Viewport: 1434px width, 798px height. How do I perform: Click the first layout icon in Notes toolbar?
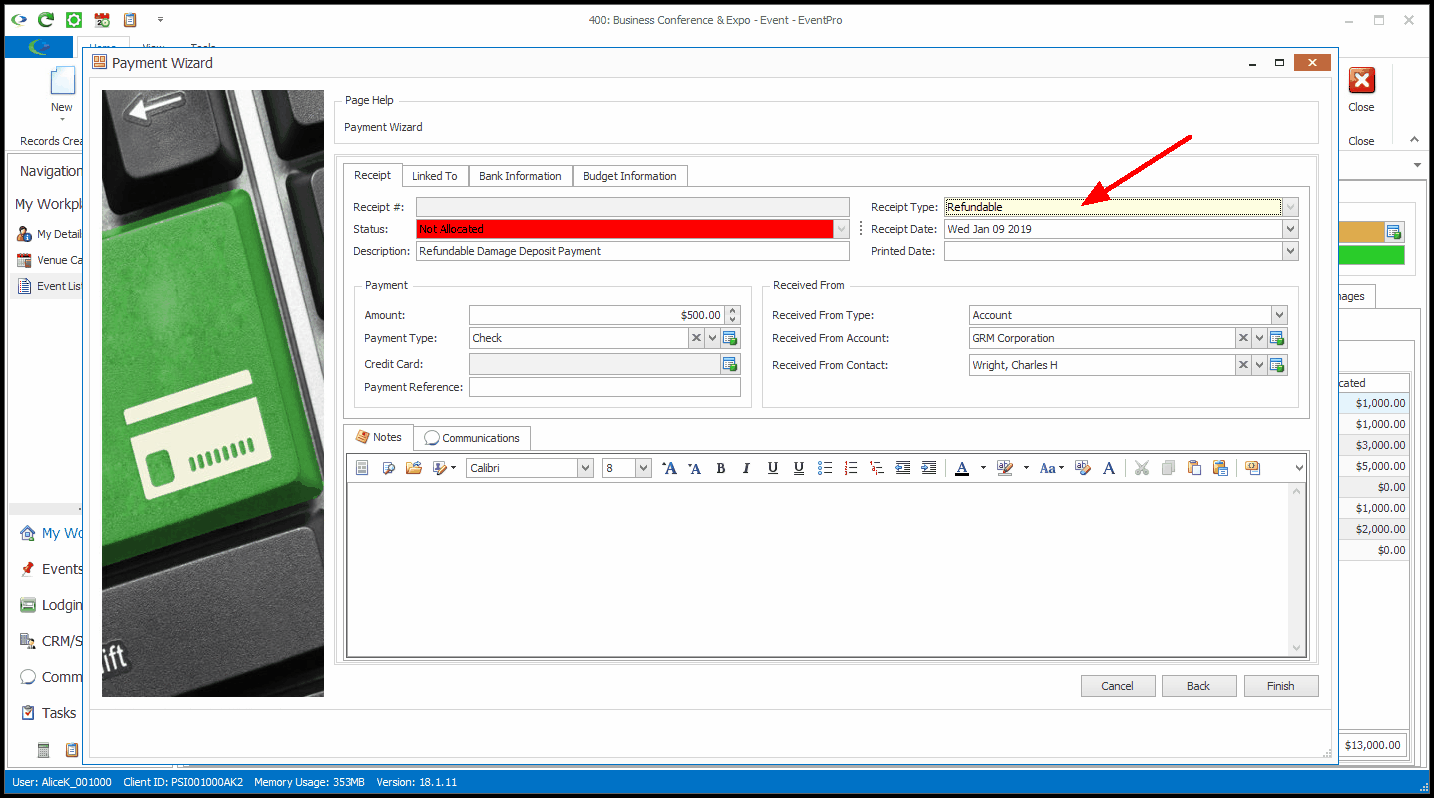pyautogui.click(x=362, y=468)
